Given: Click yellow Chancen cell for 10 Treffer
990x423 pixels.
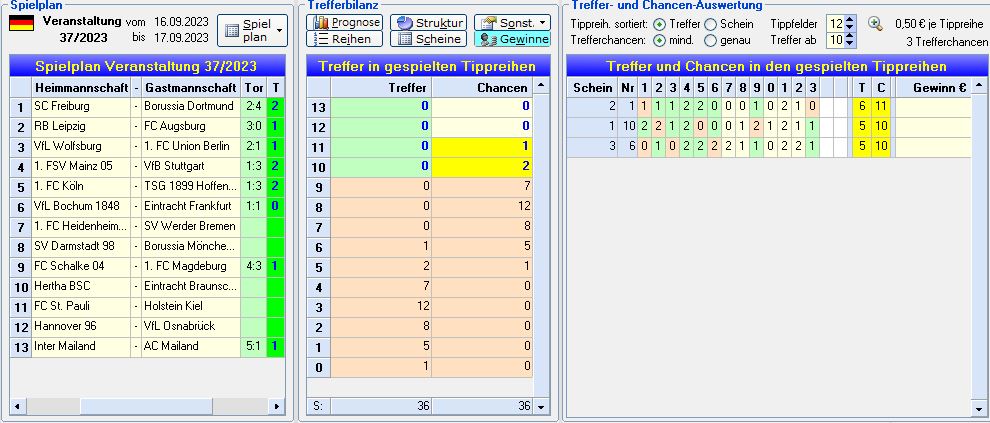Looking at the screenshot, I should tap(482, 167).
